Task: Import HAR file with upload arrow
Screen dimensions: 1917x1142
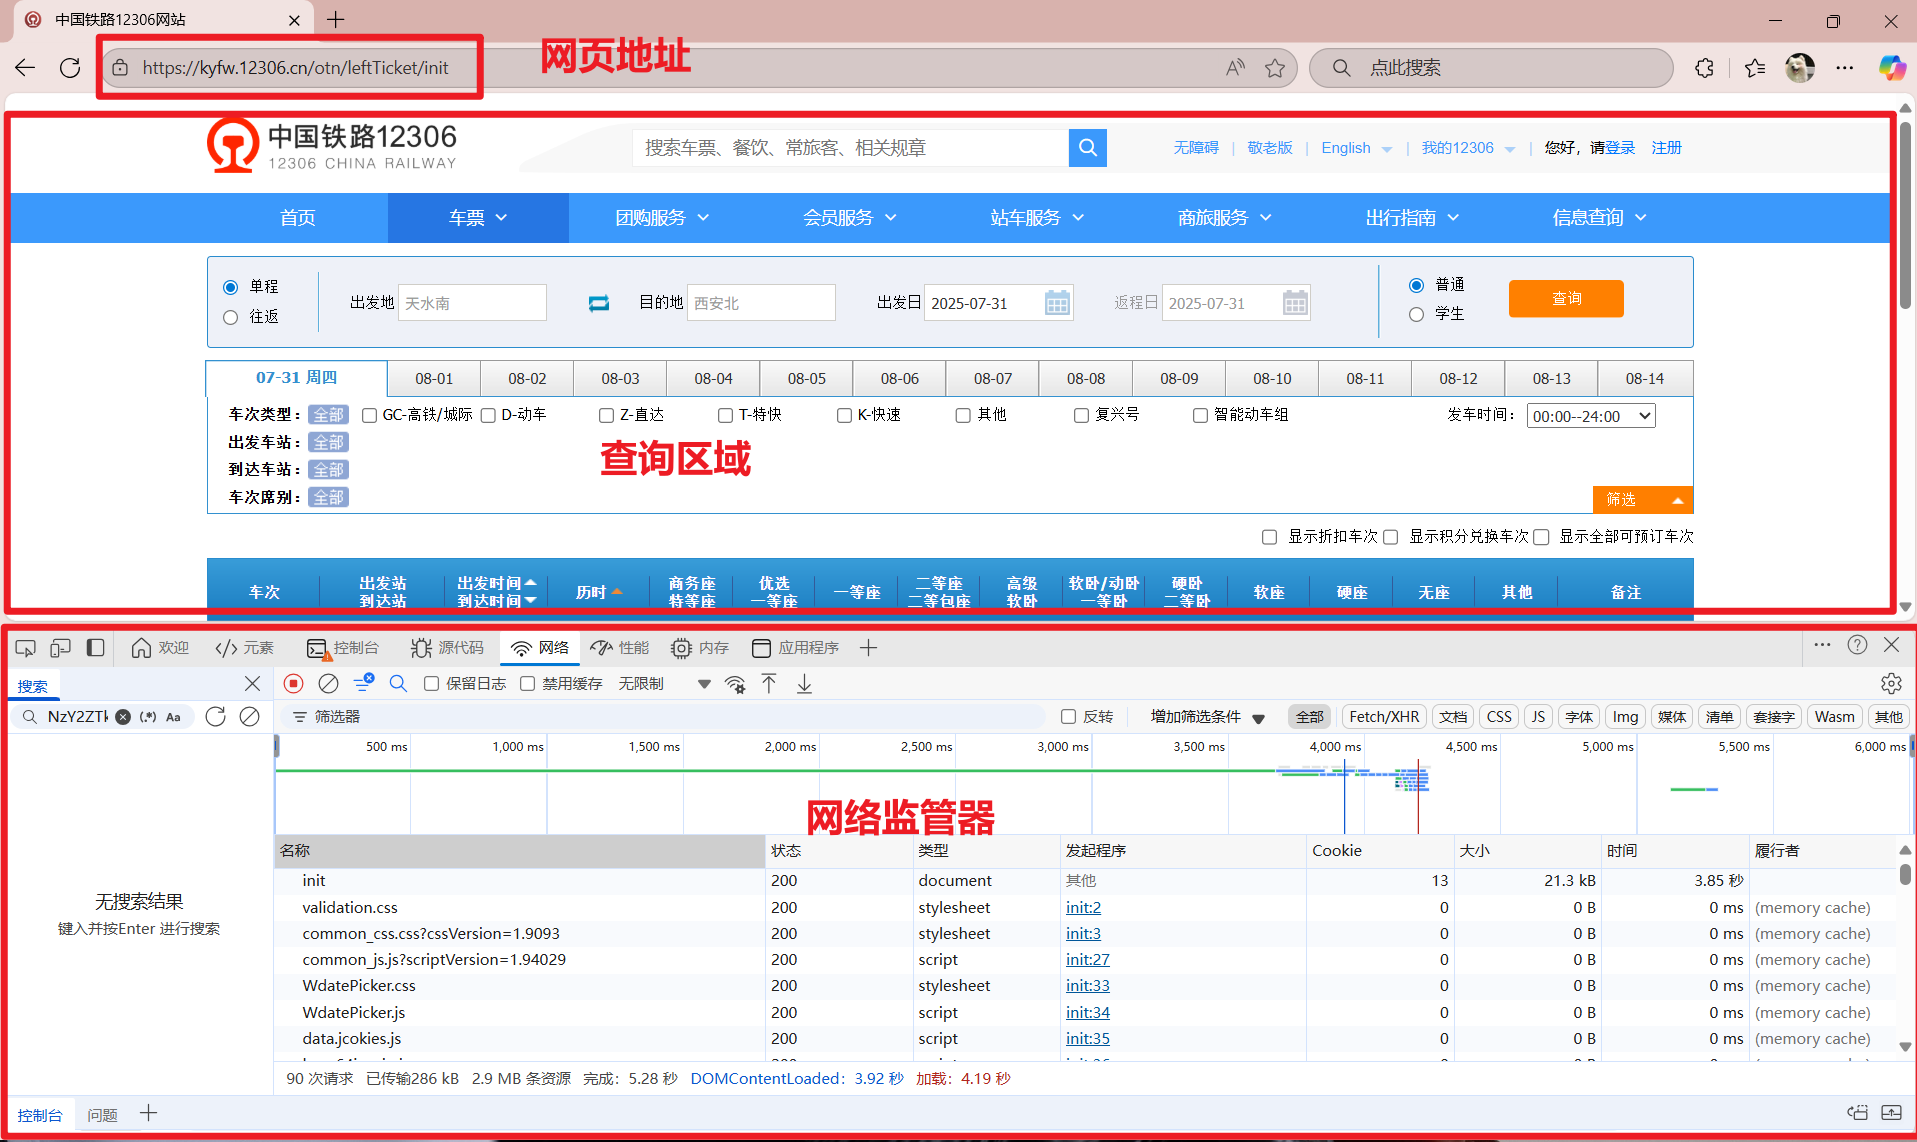Action: point(769,684)
